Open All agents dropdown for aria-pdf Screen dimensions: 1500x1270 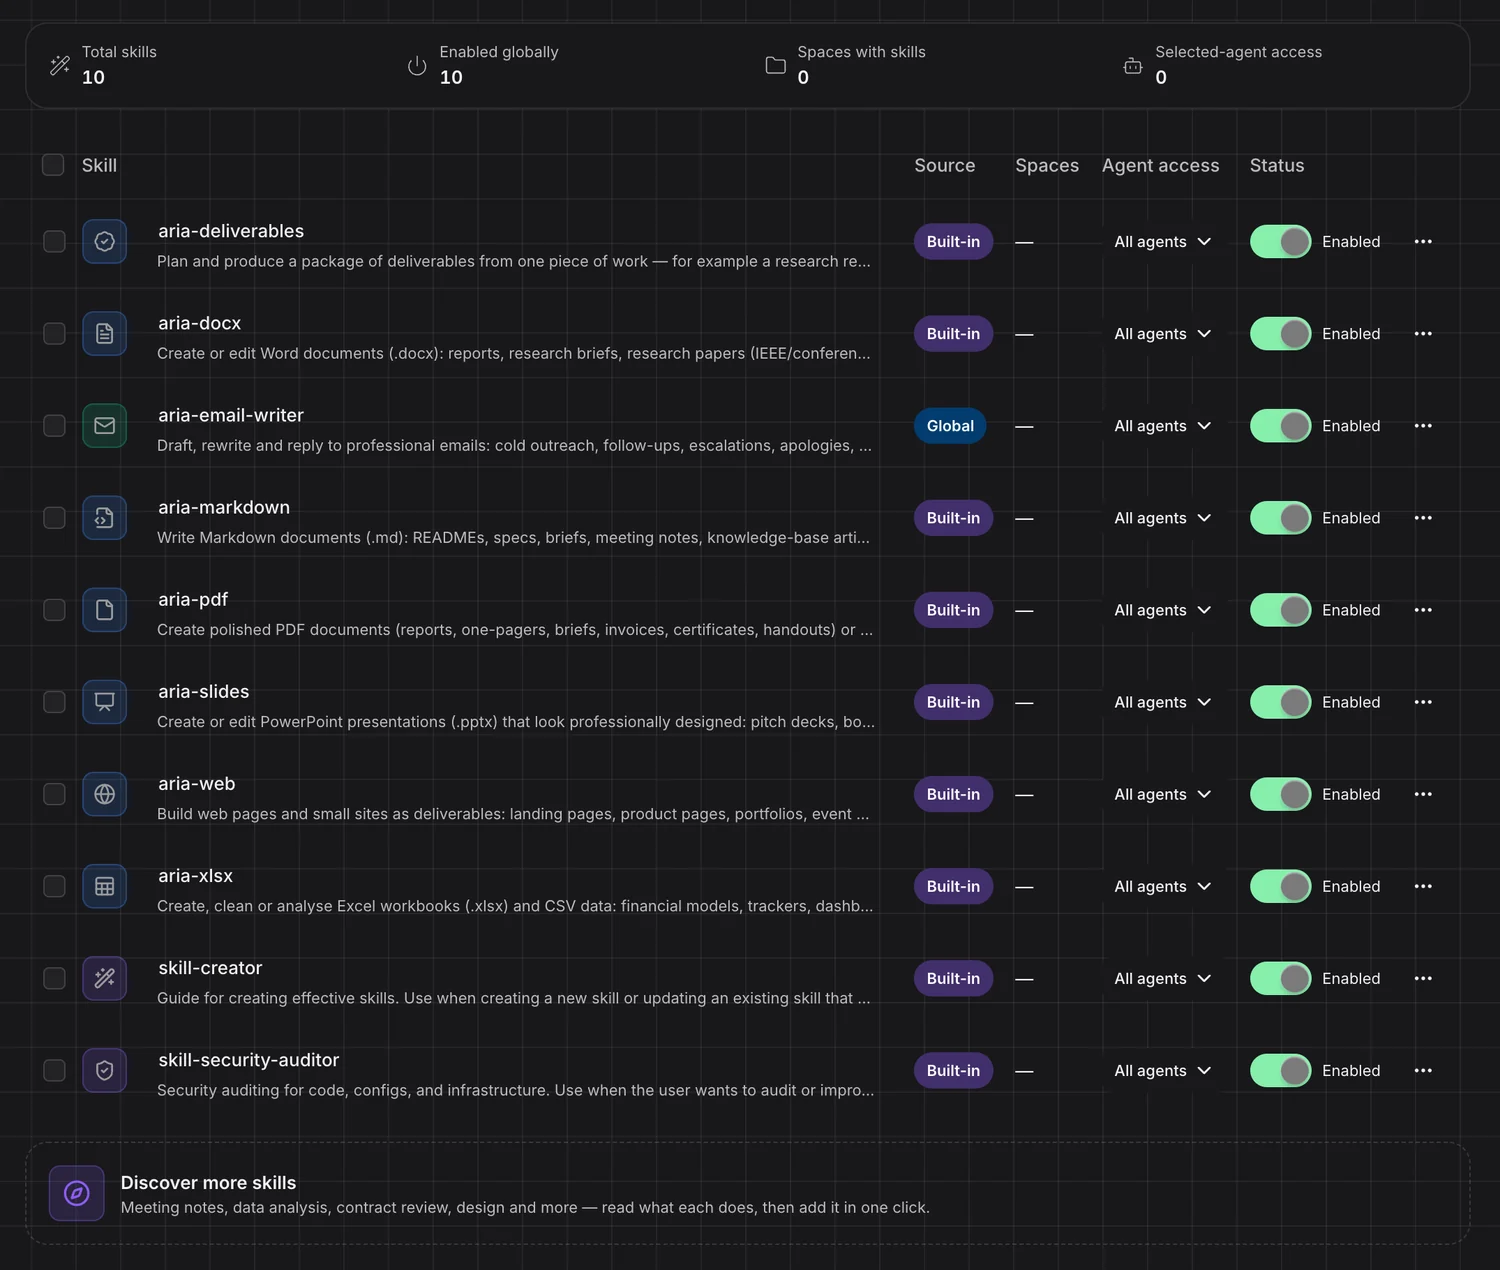1162,610
